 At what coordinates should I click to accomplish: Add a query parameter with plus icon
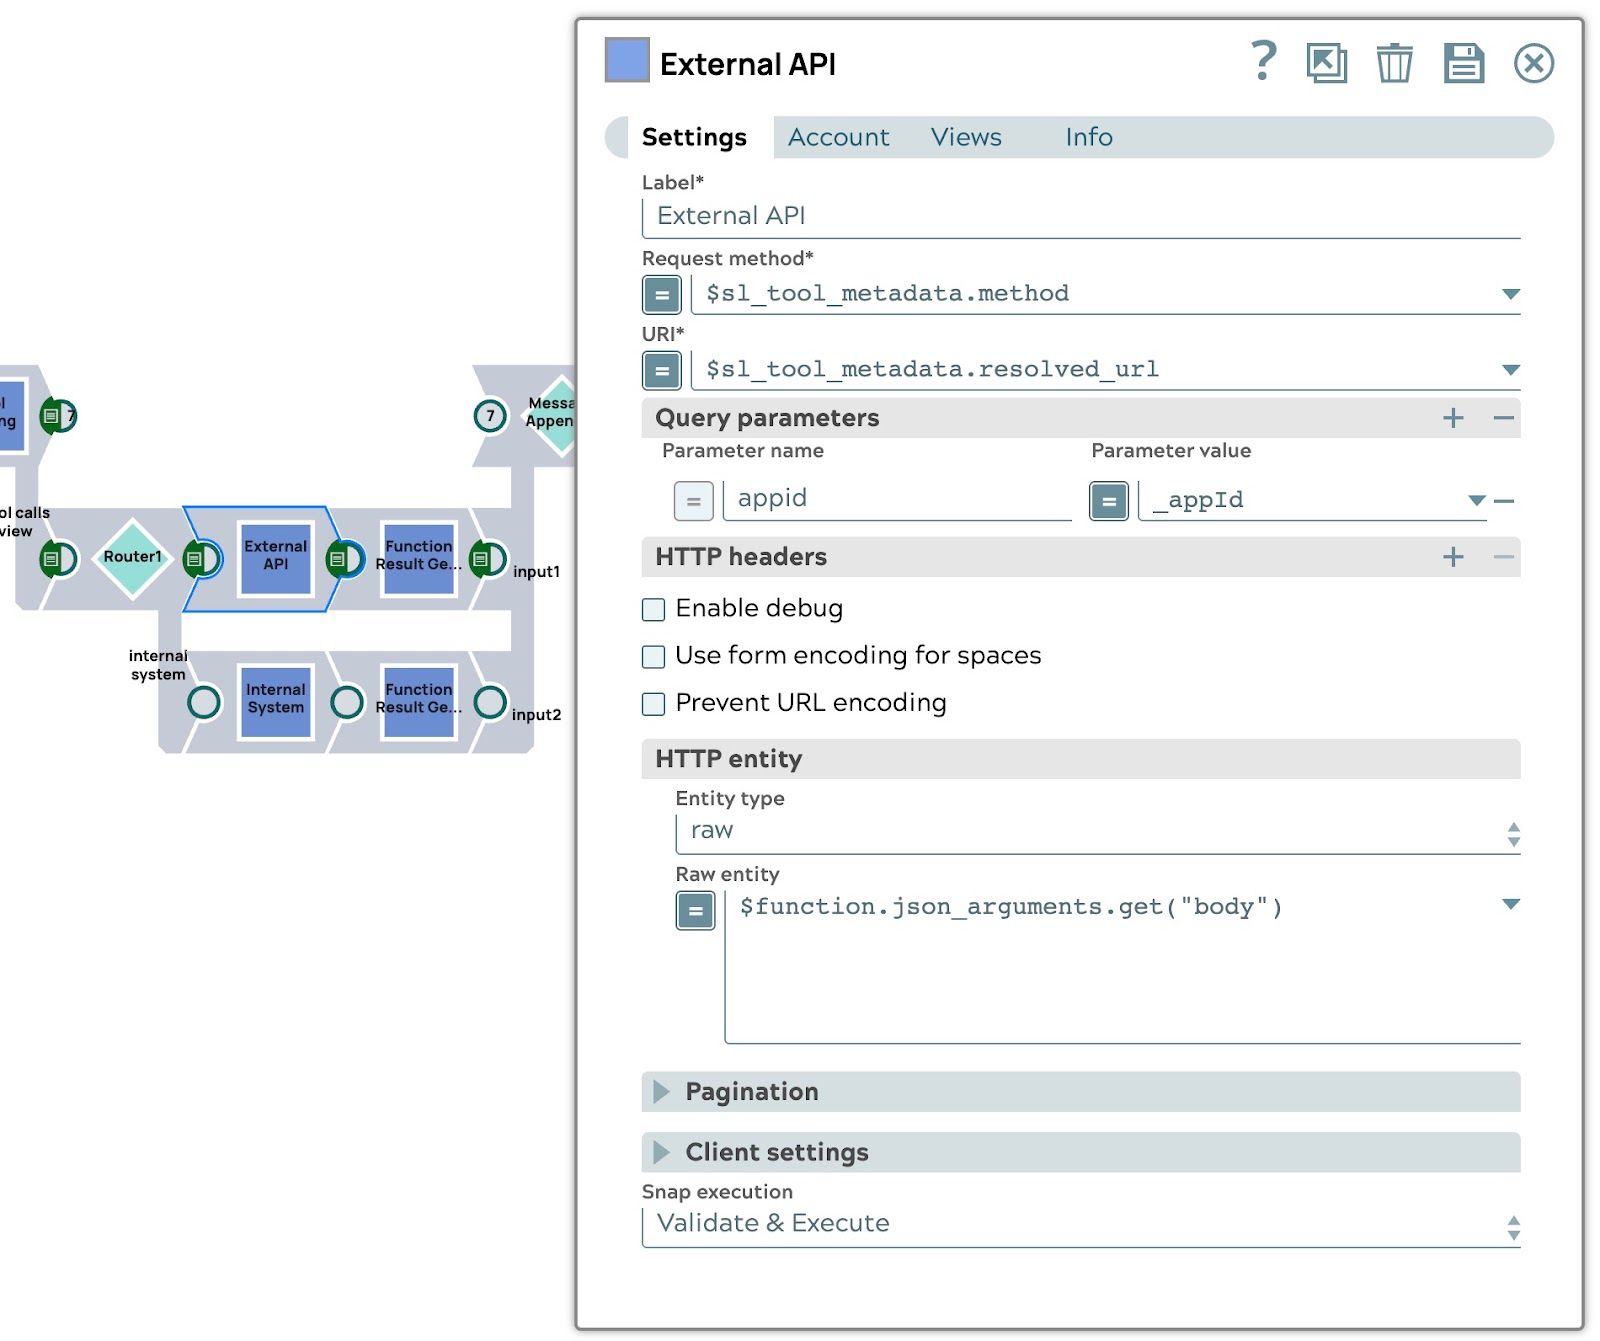tap(1453, 418)
